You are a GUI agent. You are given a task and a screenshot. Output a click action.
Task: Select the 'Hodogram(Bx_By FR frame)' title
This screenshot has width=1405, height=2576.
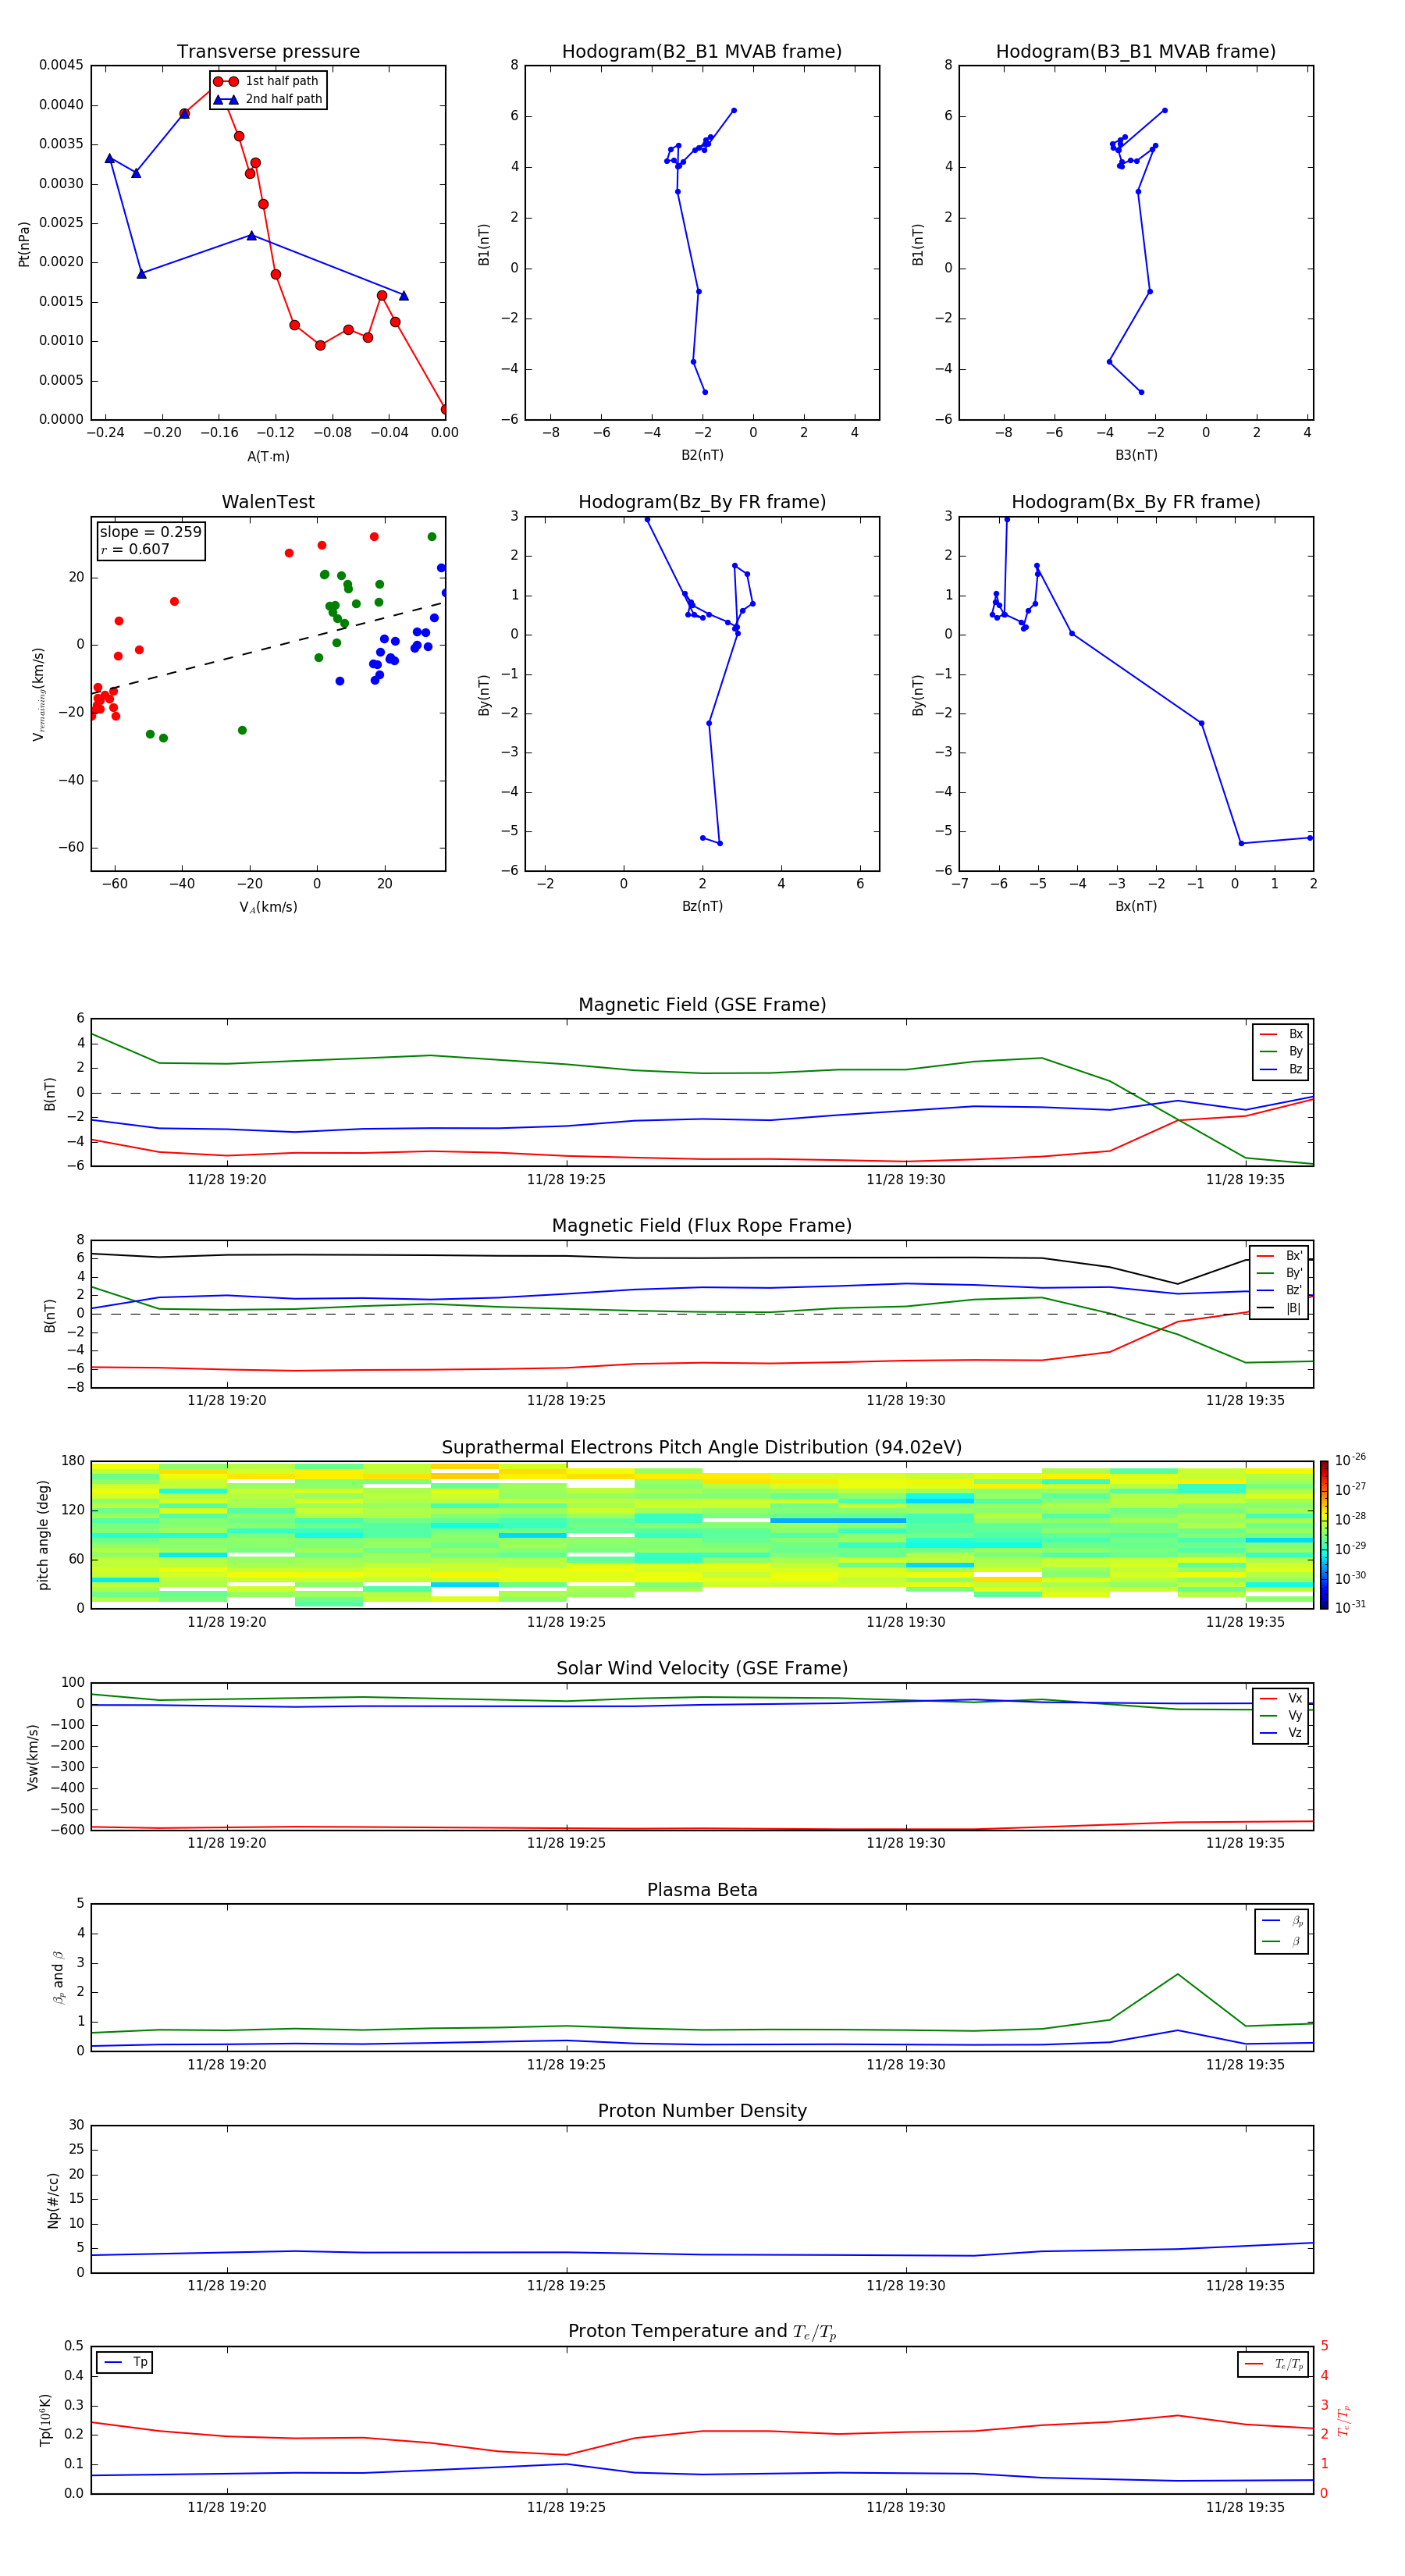click(1136, 502)
